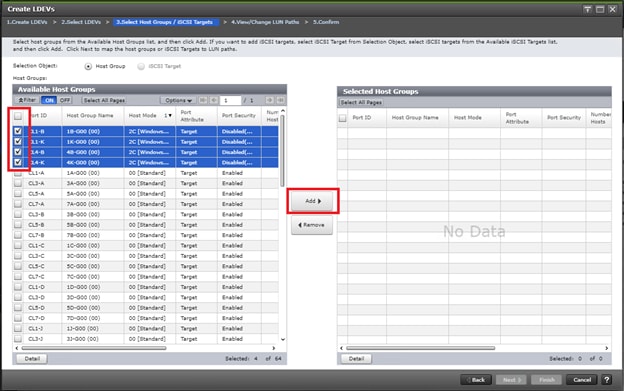Viewport: 624px width, 391px height.
Task: Go to next page of Available Host Groups
Action: [269, 100]
